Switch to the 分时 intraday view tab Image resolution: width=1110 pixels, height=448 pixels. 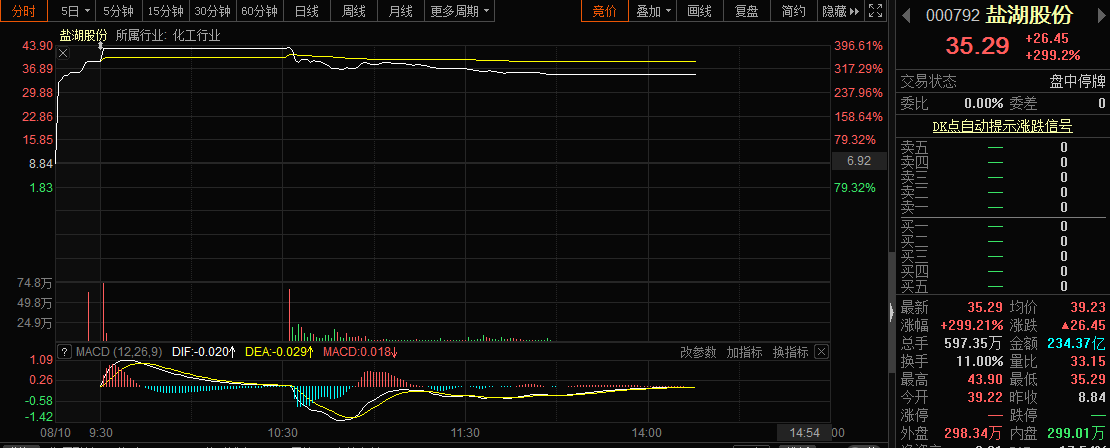24,11
